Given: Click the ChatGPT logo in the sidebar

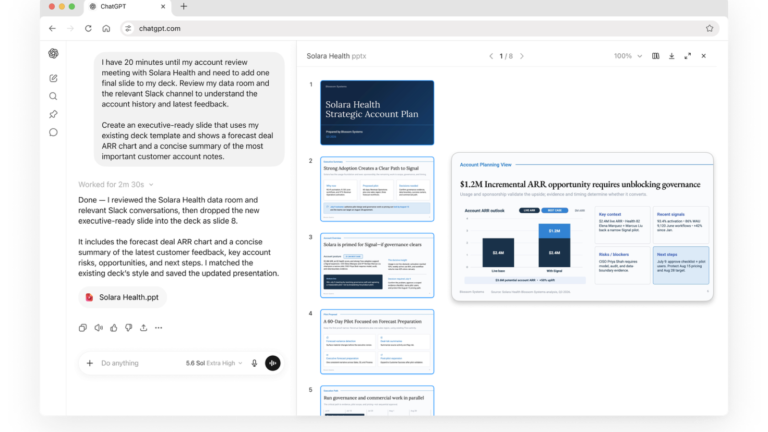Looking at the screenshot, I should pyautogui.click(x=53, y=53).
